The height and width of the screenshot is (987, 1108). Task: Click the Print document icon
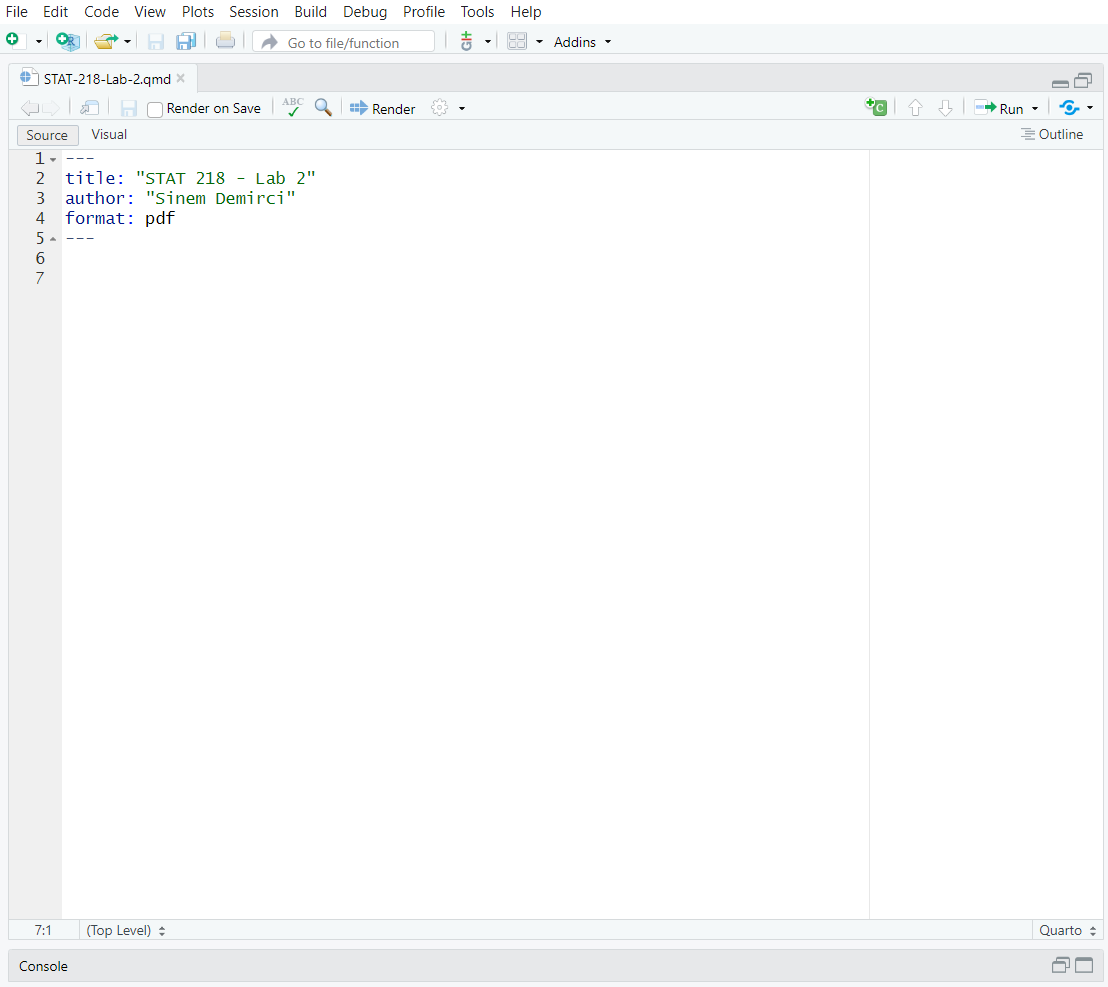[226, 41]
